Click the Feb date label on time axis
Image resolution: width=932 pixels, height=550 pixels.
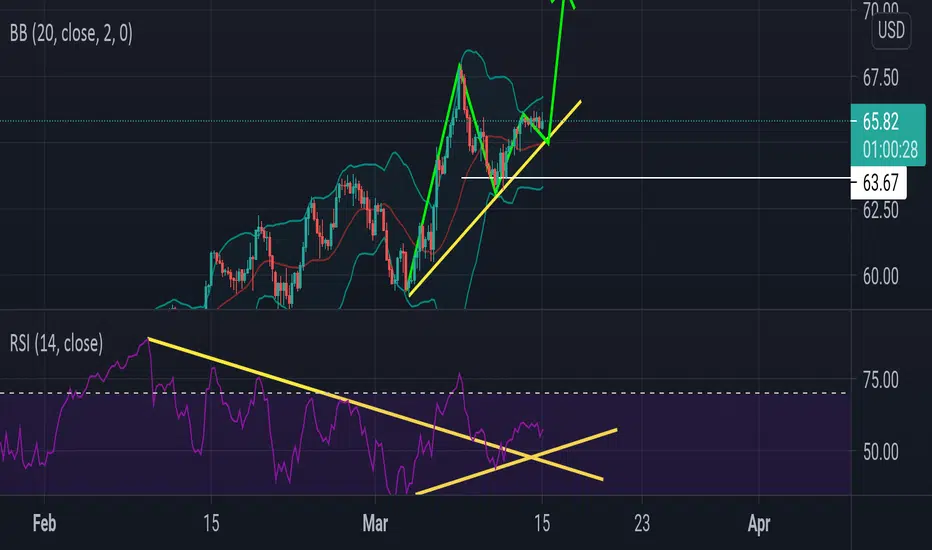coord(45,523)
